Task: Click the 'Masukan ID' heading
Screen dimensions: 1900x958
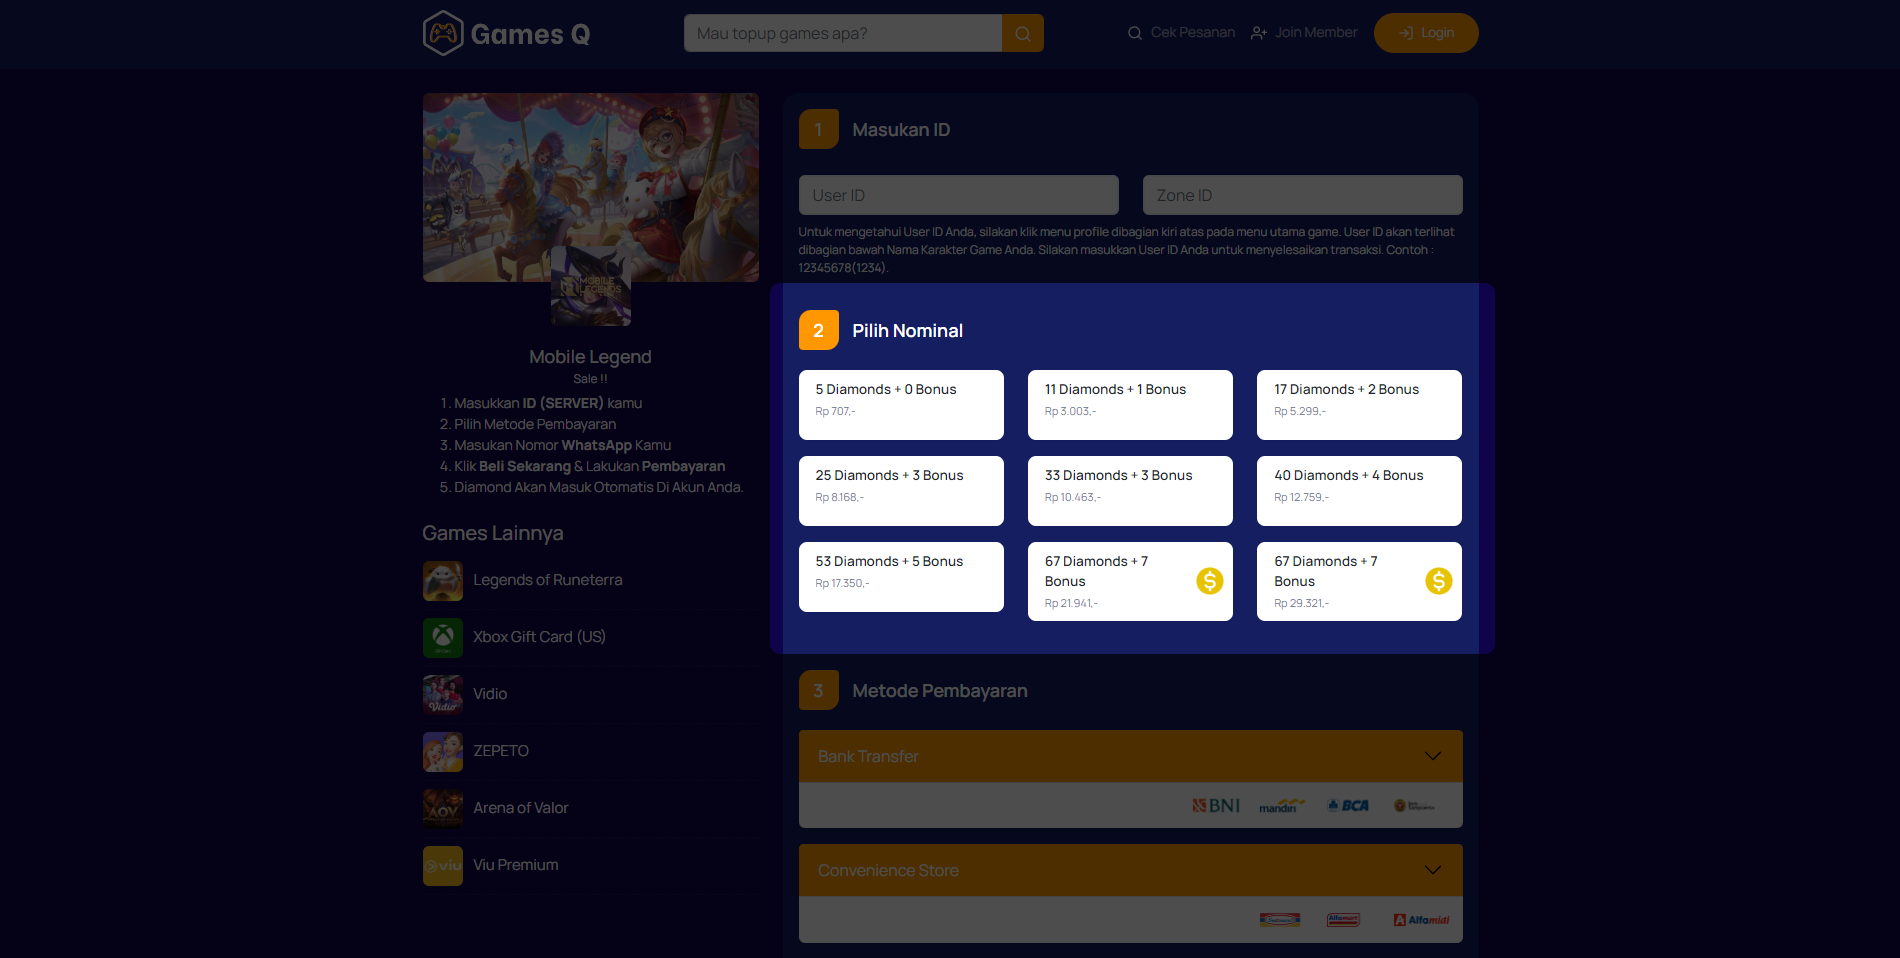Action: coord(901,130)
